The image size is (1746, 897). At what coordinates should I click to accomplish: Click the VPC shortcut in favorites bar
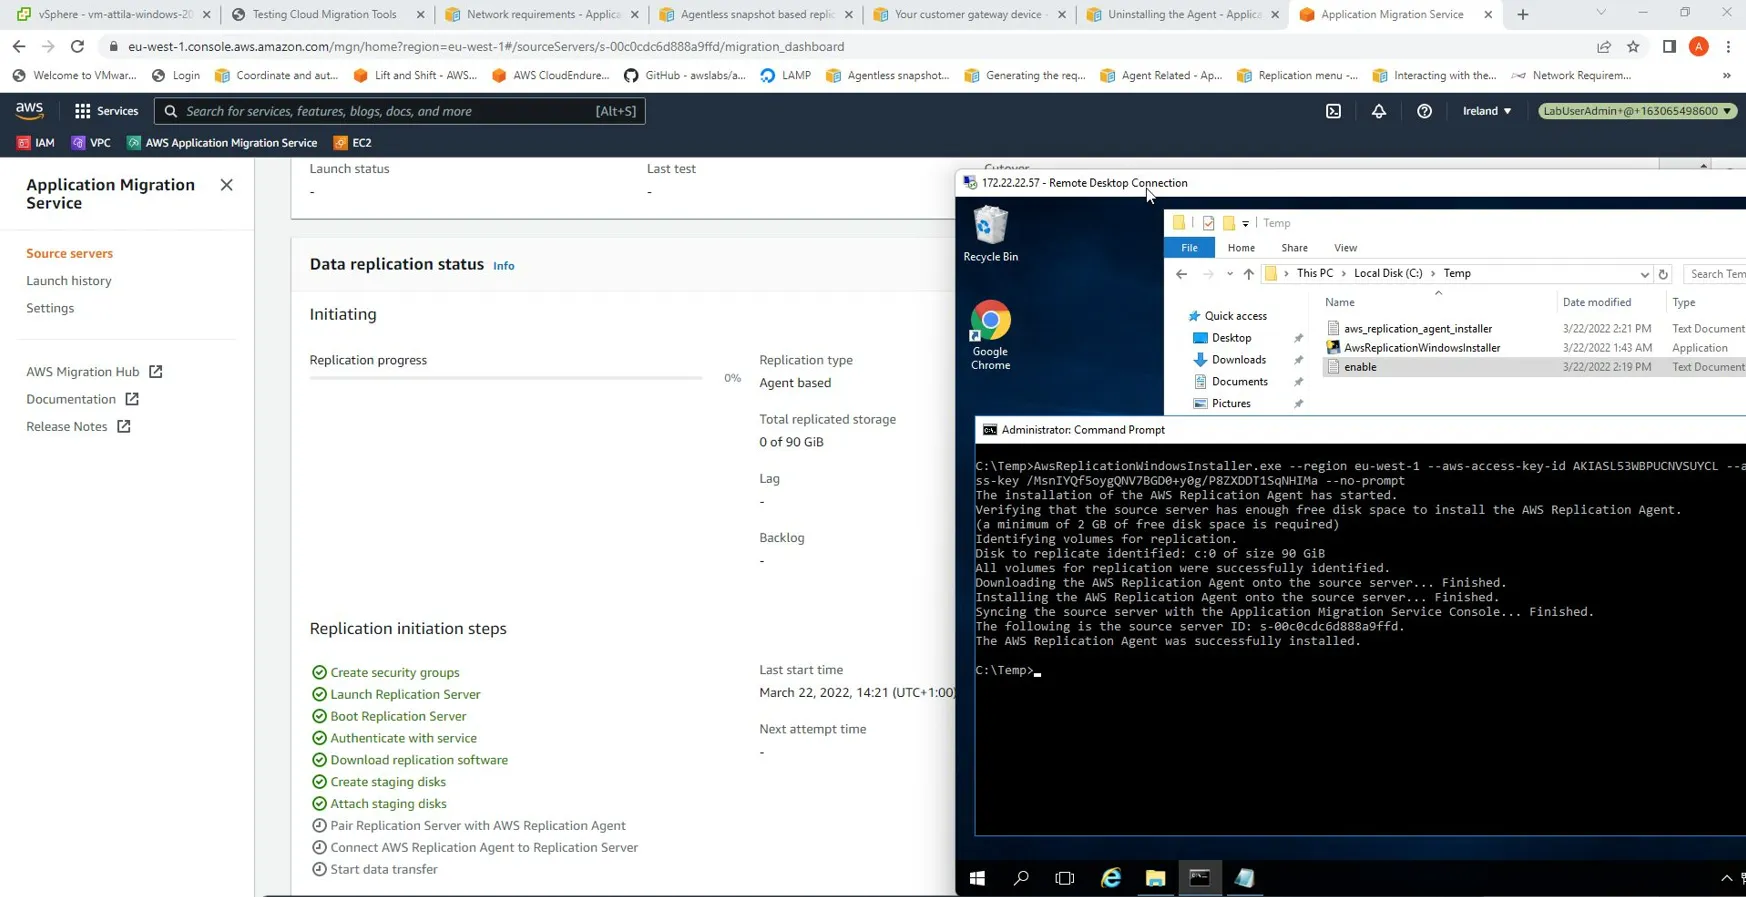coord(91,143)
